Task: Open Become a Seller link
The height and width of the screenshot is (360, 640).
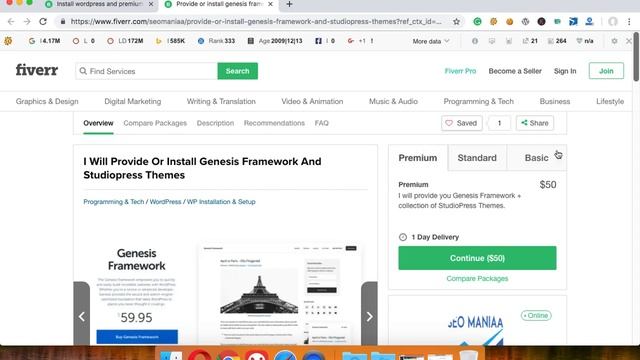Action: click(515, 71)
